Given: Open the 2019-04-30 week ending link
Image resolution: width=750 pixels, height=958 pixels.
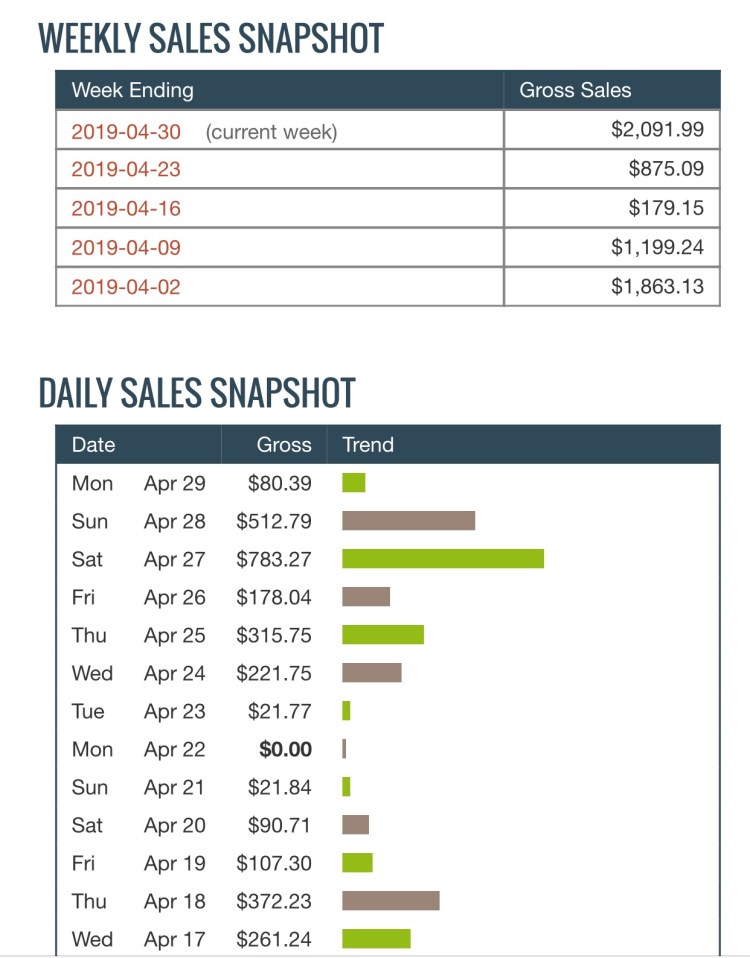Looking at the screenshot, I should click(x=126, y=131).
